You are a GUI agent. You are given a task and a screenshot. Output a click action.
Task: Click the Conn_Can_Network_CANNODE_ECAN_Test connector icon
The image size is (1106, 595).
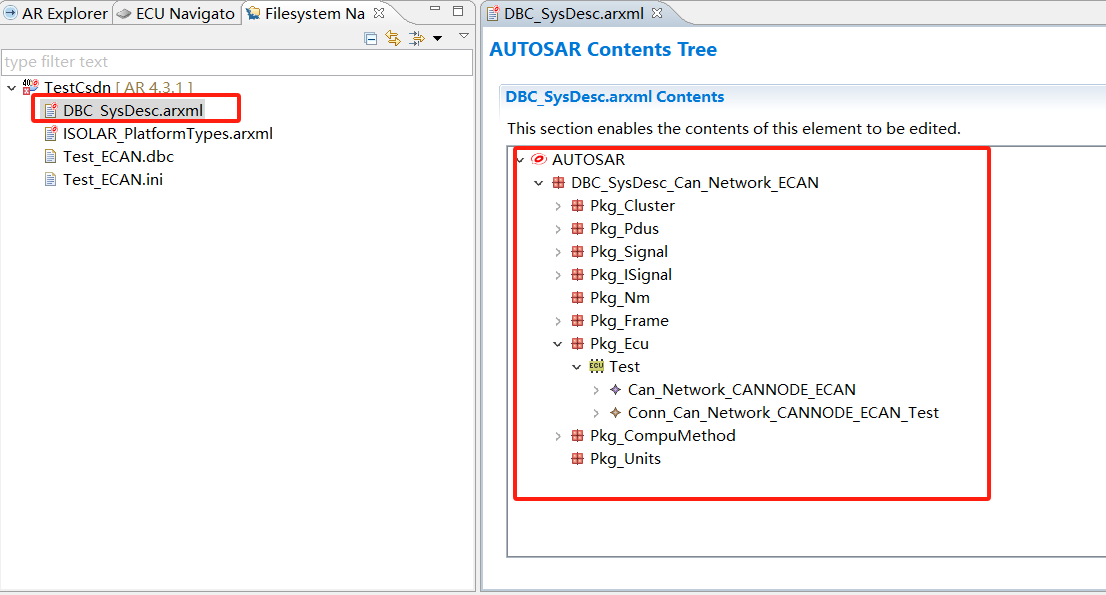pos(615,413)
